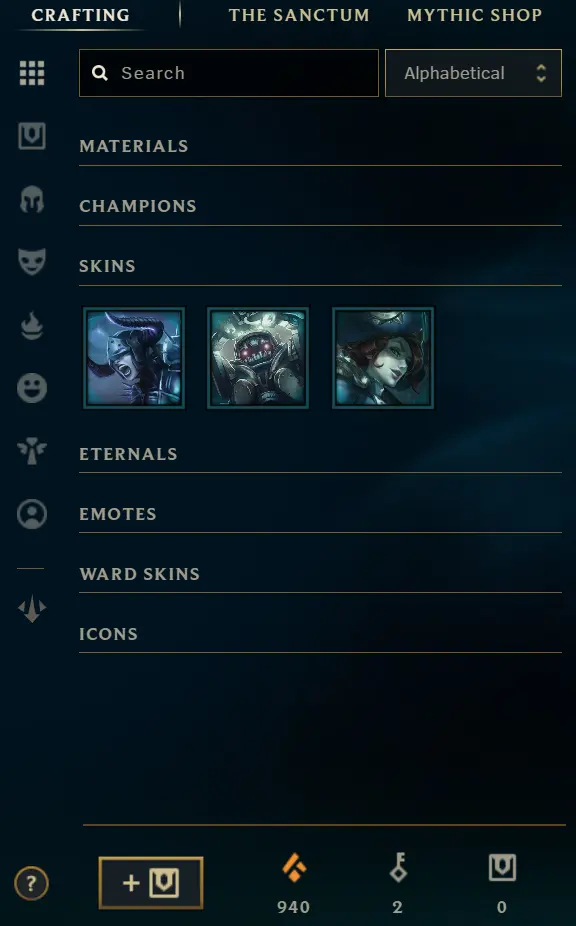The width and height of the screenshot is (576, 926).
Task: Expand the Champions section
Action: (x=320, y=206)
